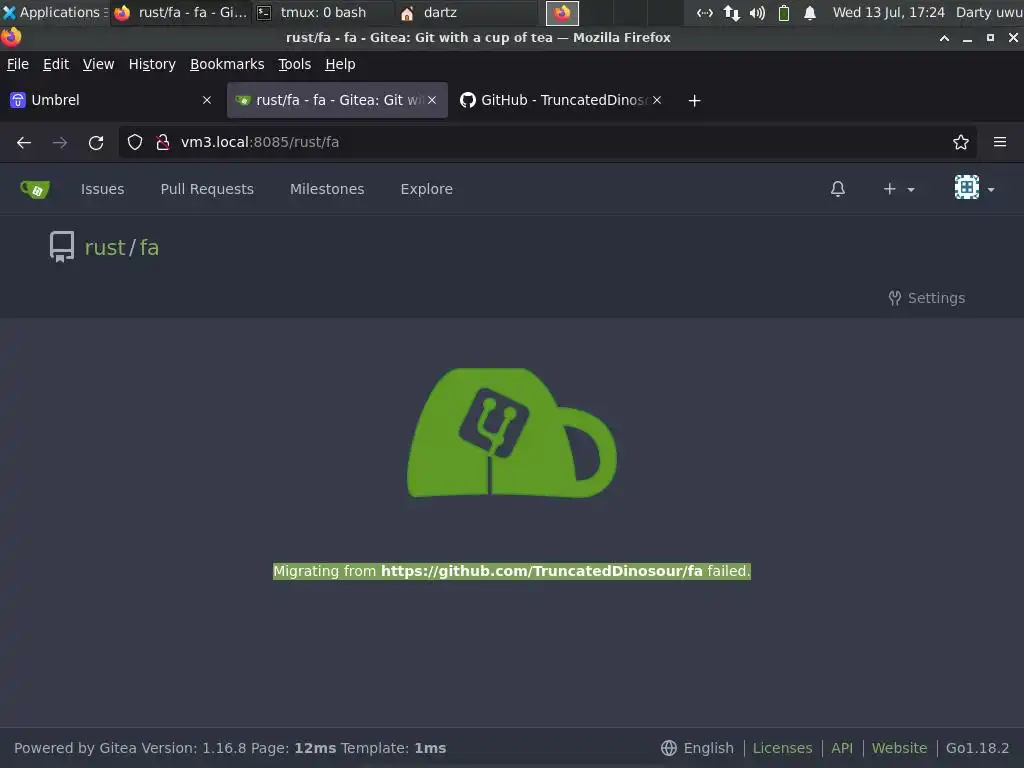Open the Edit menu

[x=56, y=64]
